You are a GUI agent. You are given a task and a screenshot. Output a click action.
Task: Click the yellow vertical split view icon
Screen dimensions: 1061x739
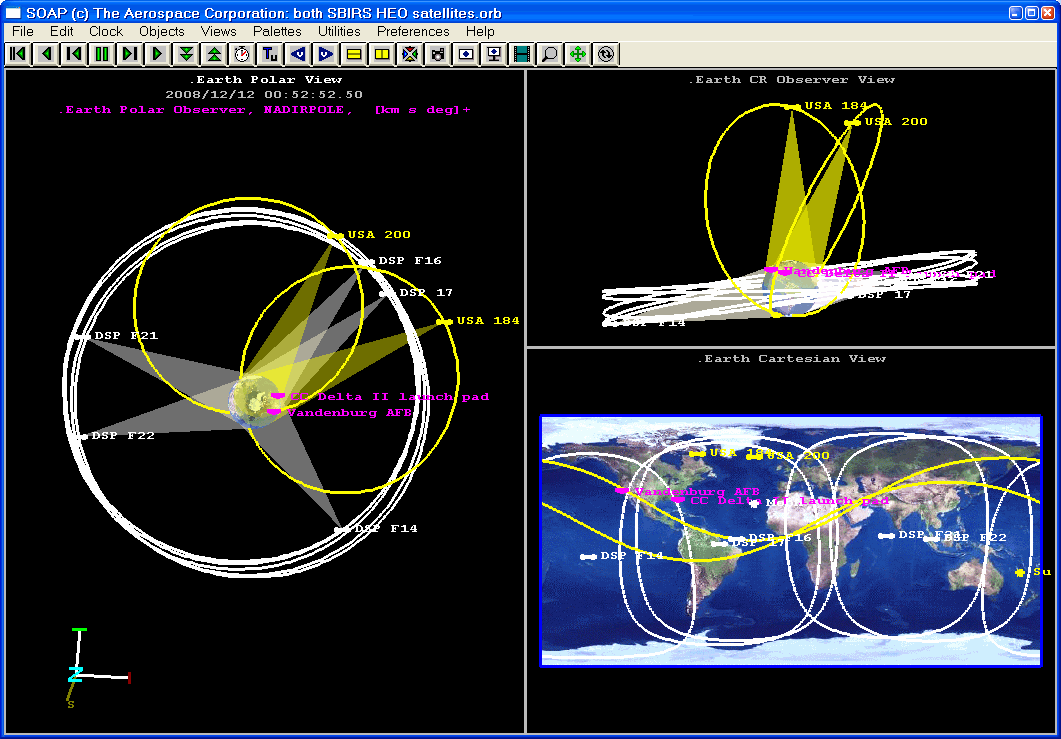(x=382, y=54)
